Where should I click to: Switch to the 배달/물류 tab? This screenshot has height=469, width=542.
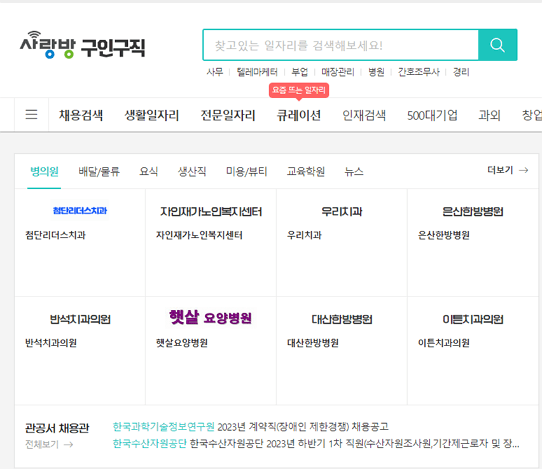pos(99,171)
